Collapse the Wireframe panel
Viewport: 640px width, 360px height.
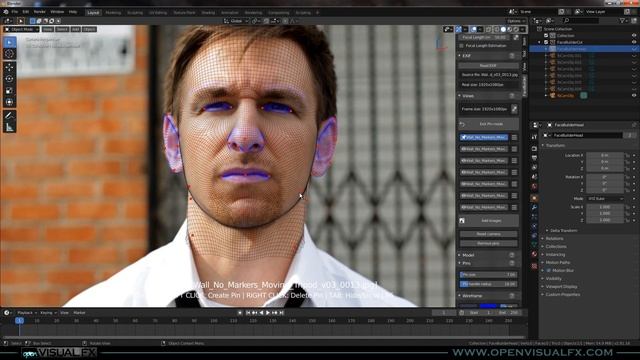460,296
